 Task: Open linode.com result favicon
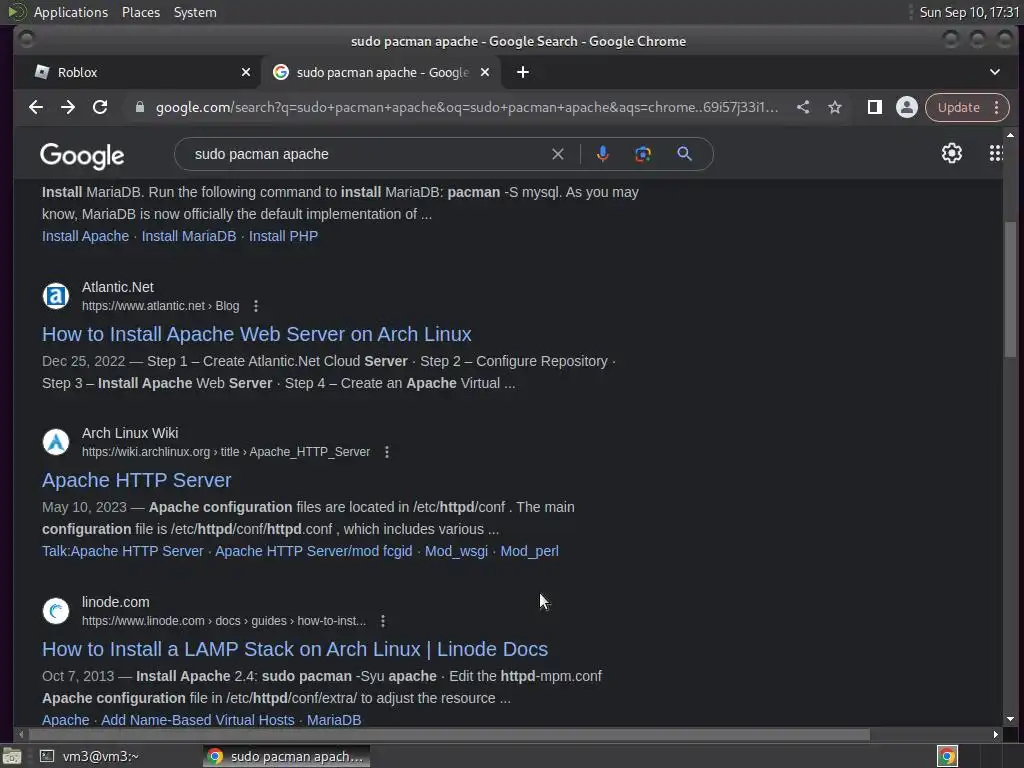point(56,611)
